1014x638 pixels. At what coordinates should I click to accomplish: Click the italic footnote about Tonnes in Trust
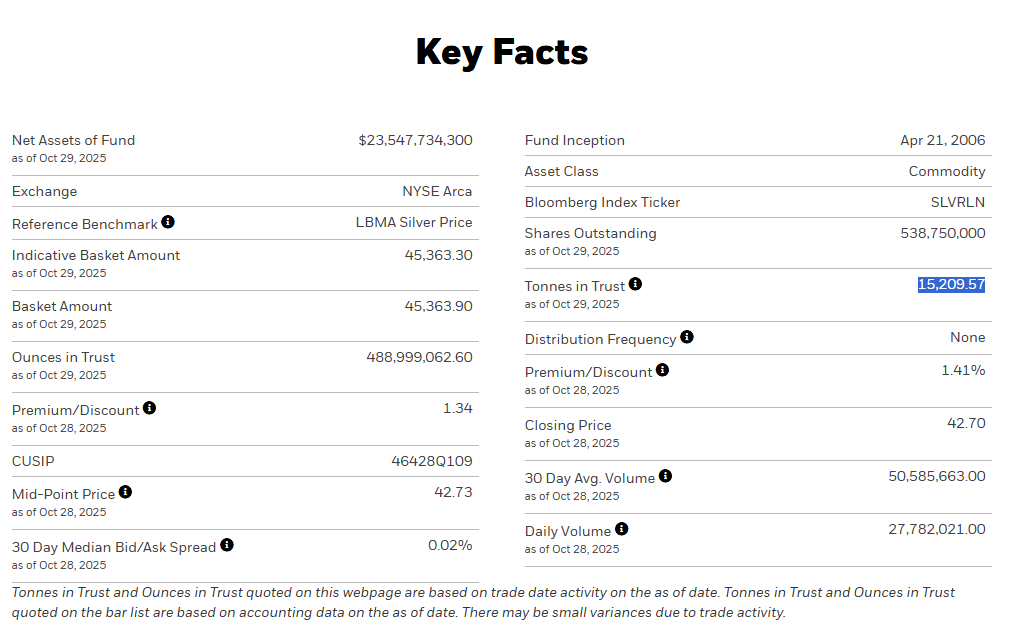pos(483,602)
